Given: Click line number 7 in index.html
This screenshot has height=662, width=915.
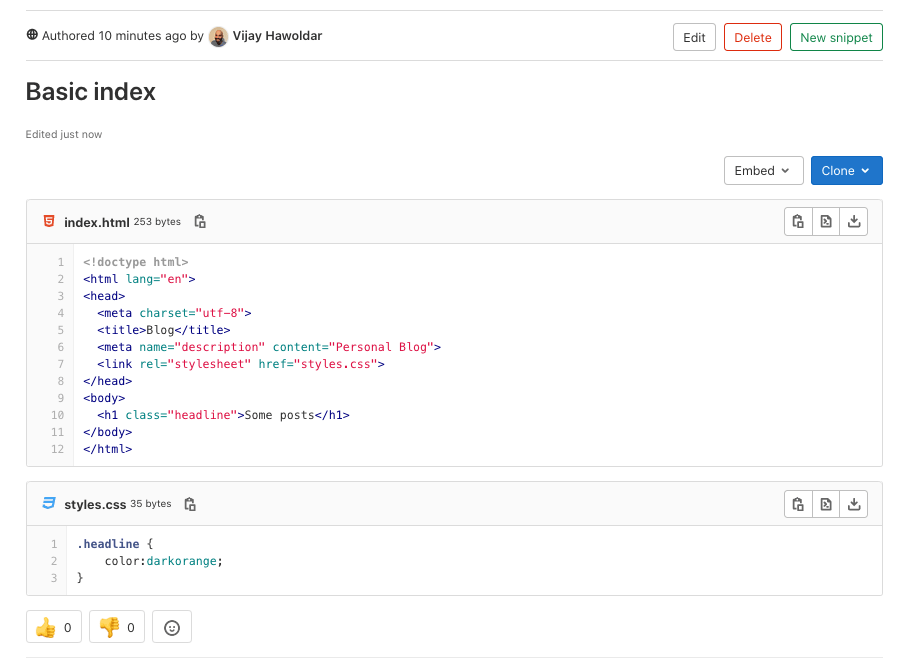Looking at the screenshot, I should (x=61, y=364).
